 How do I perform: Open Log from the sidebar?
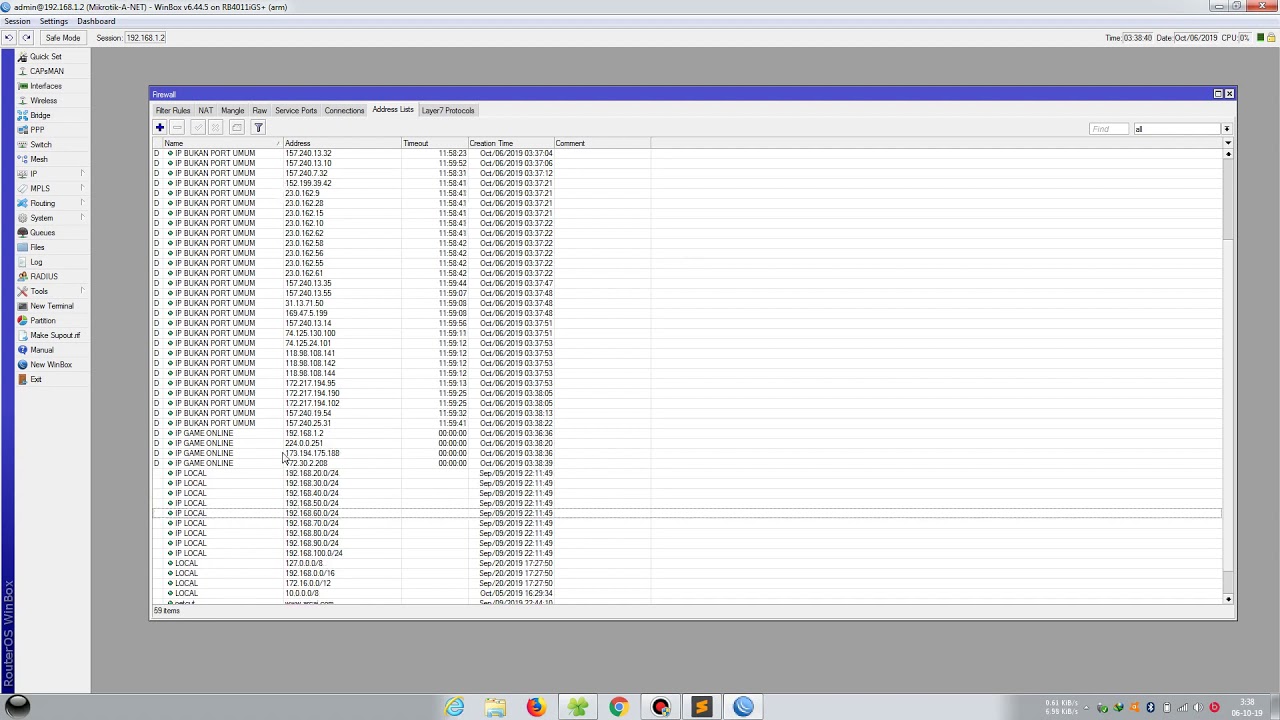[x=36, y=262]
